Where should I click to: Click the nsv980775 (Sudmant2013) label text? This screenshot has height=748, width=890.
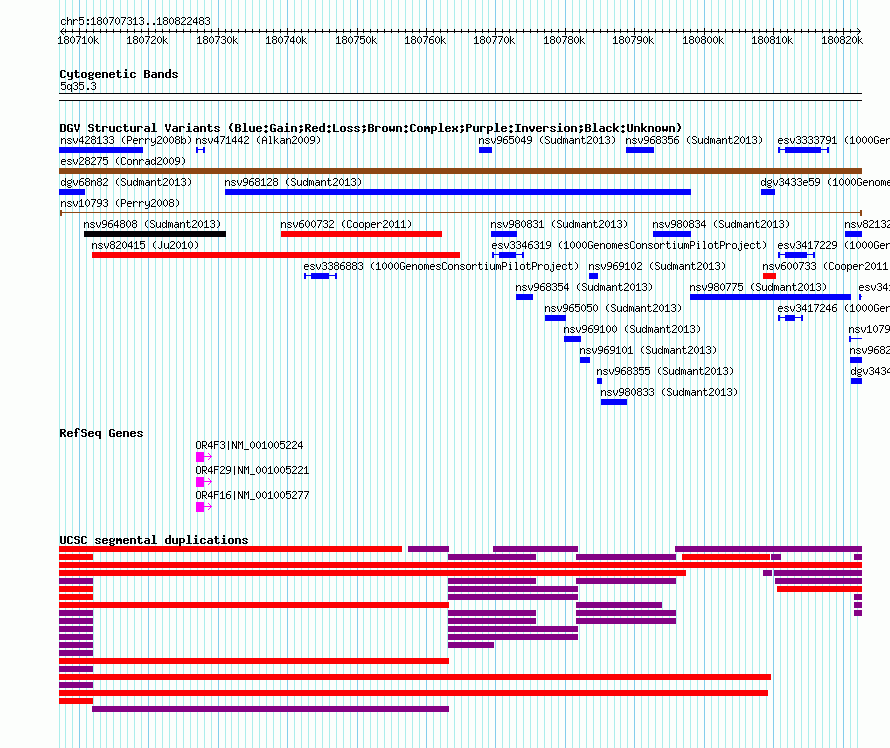coord(758,287)
